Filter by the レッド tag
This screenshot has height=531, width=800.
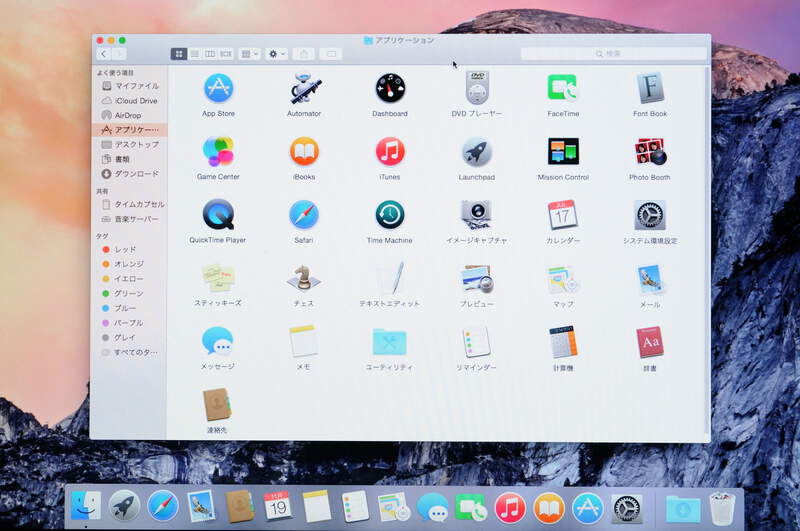[x=130, y=249]
